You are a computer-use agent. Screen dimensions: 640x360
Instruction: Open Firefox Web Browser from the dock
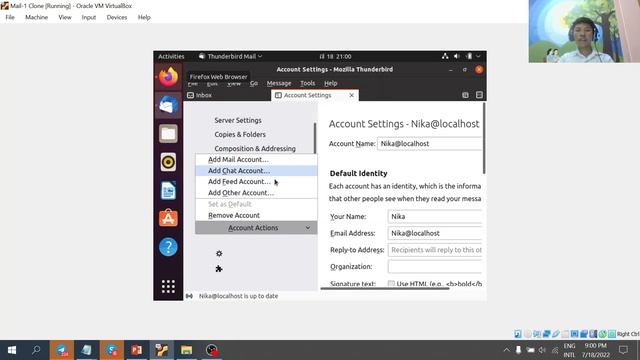(x=168, y=76)
